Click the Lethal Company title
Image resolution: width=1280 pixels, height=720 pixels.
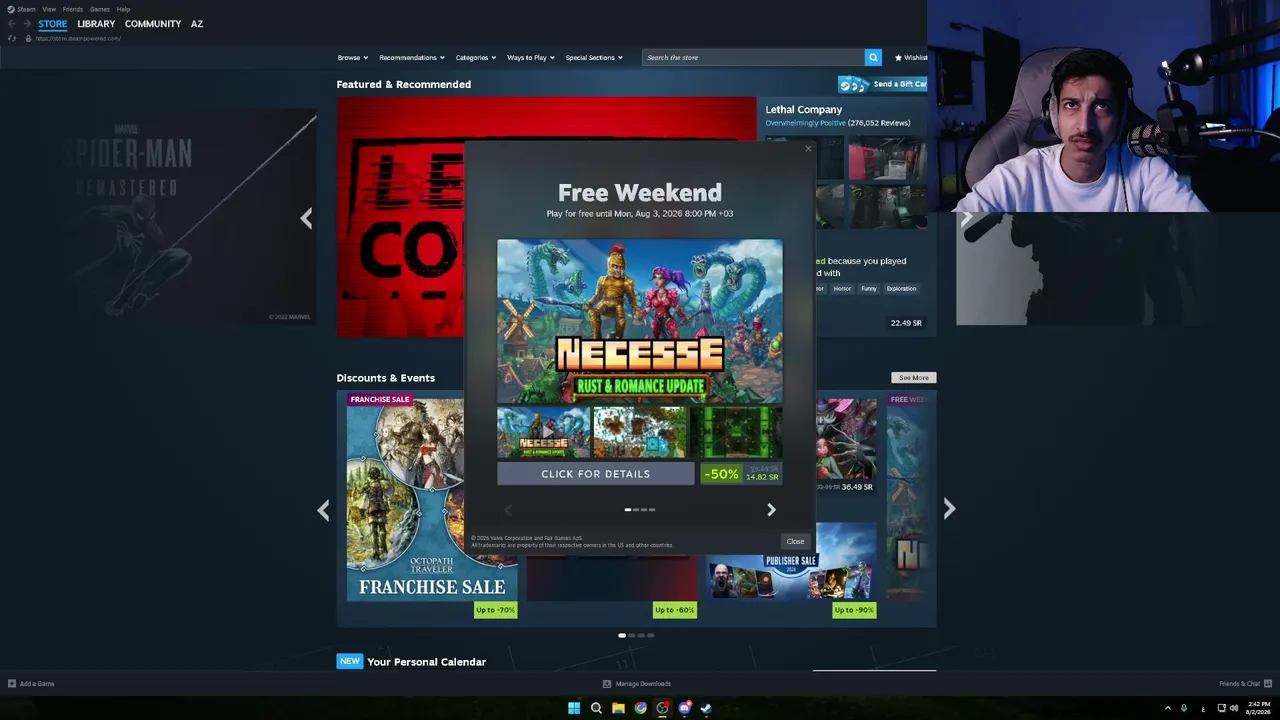pos(804,110)
